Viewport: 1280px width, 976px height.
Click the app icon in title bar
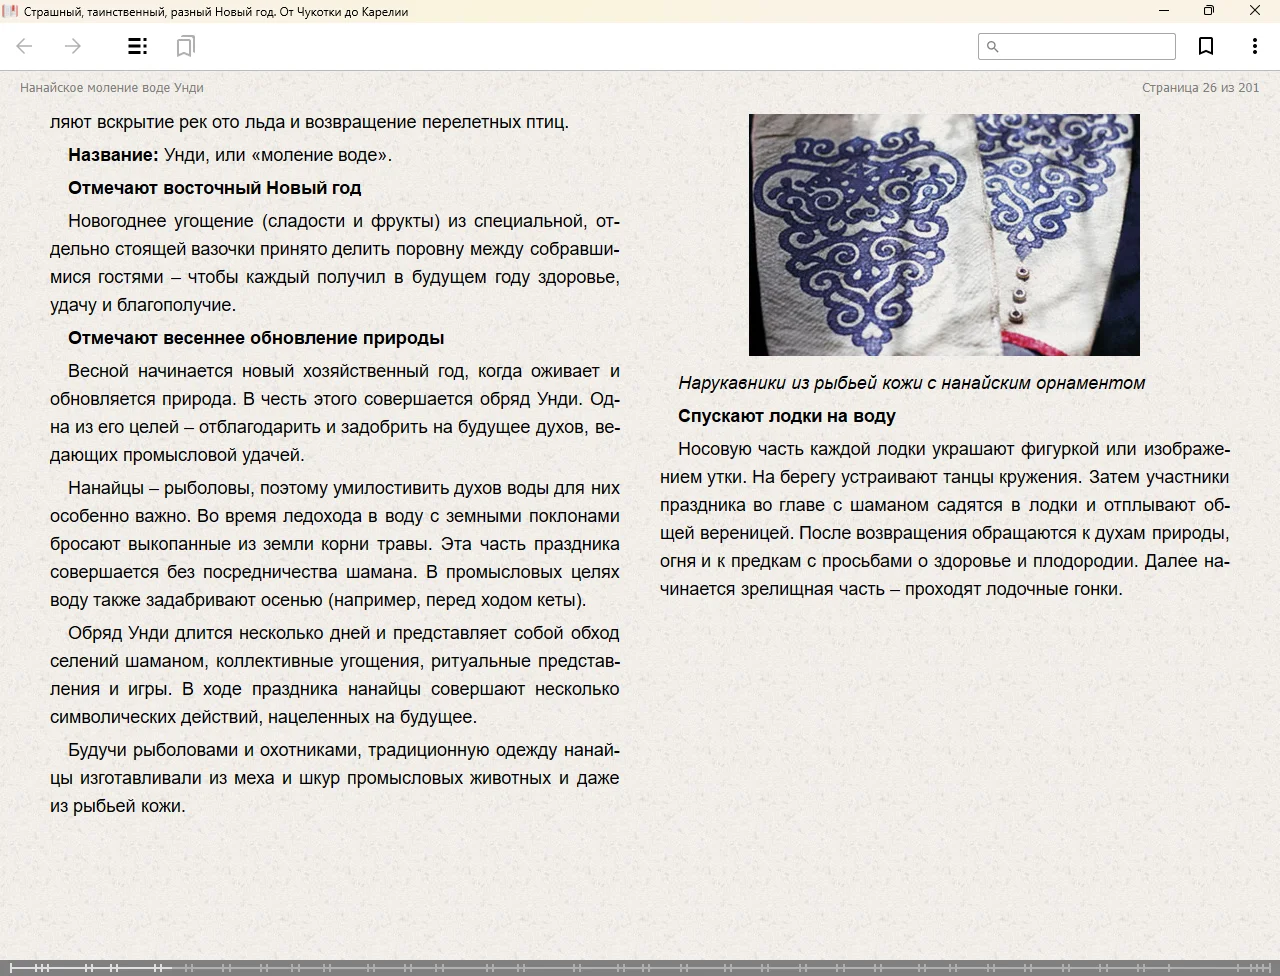pyautogui.click(x=11, y=11)
